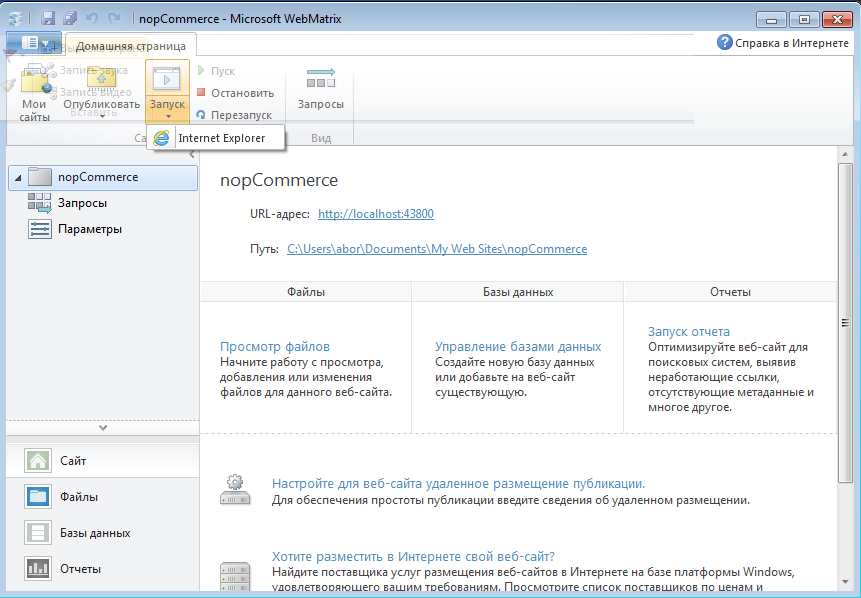Click the gear server icon for remote publishing
861x598 pixels.
[x=235, y=490]
